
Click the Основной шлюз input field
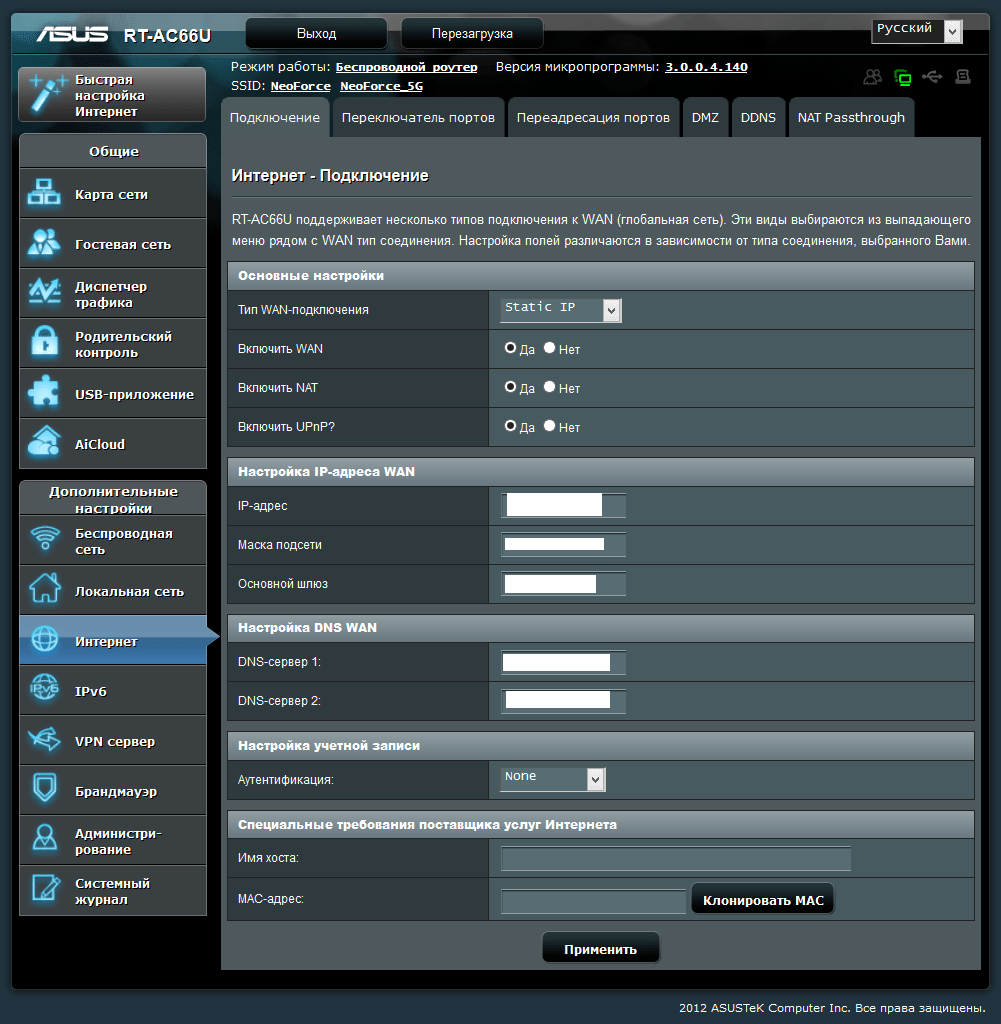[564, 583]
